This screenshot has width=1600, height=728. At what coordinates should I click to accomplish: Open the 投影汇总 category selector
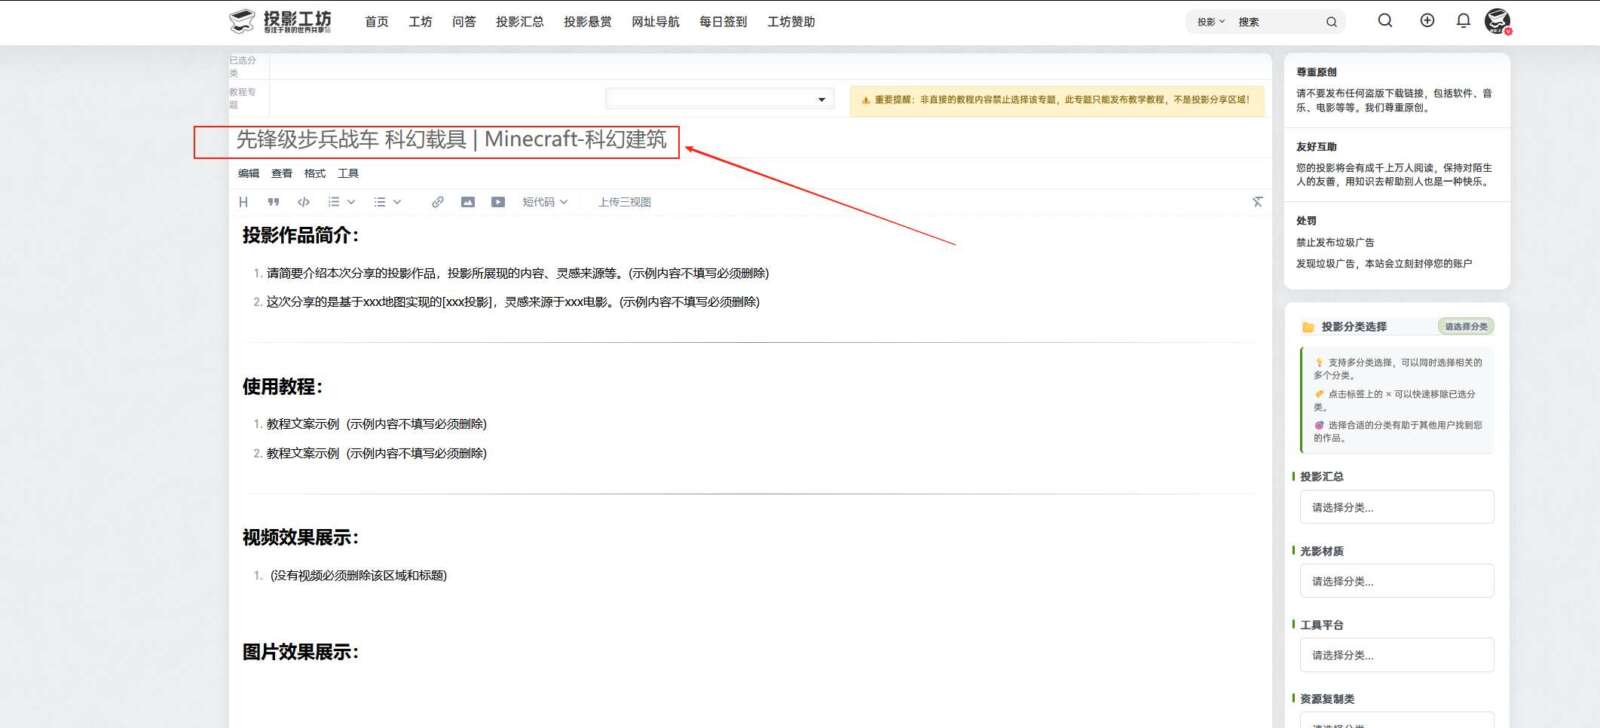click(x=1397, y=507)
